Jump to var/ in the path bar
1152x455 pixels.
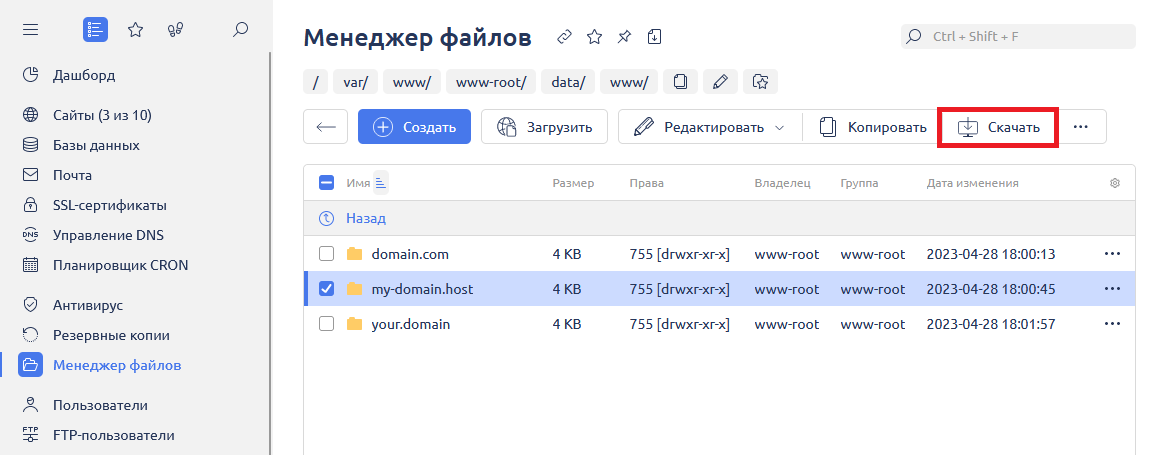click(355, 82)
